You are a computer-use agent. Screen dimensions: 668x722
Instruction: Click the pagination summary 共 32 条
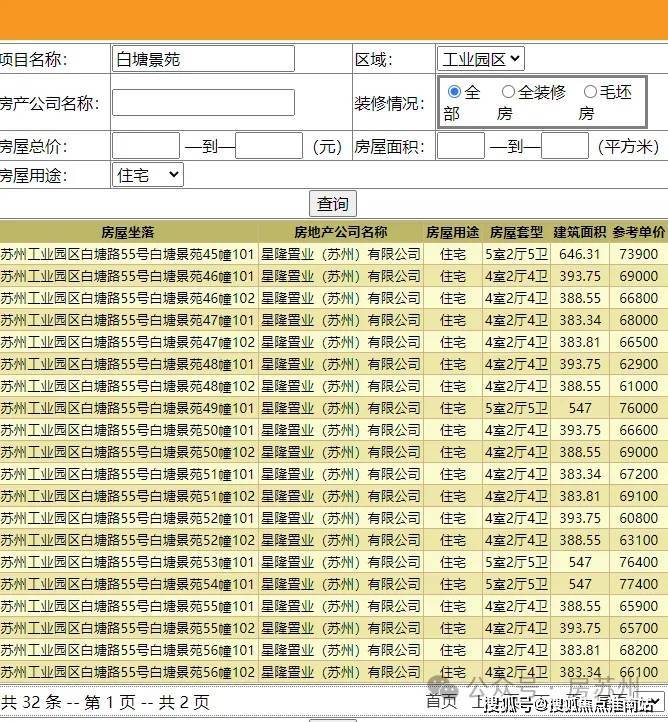click(31, 702)
